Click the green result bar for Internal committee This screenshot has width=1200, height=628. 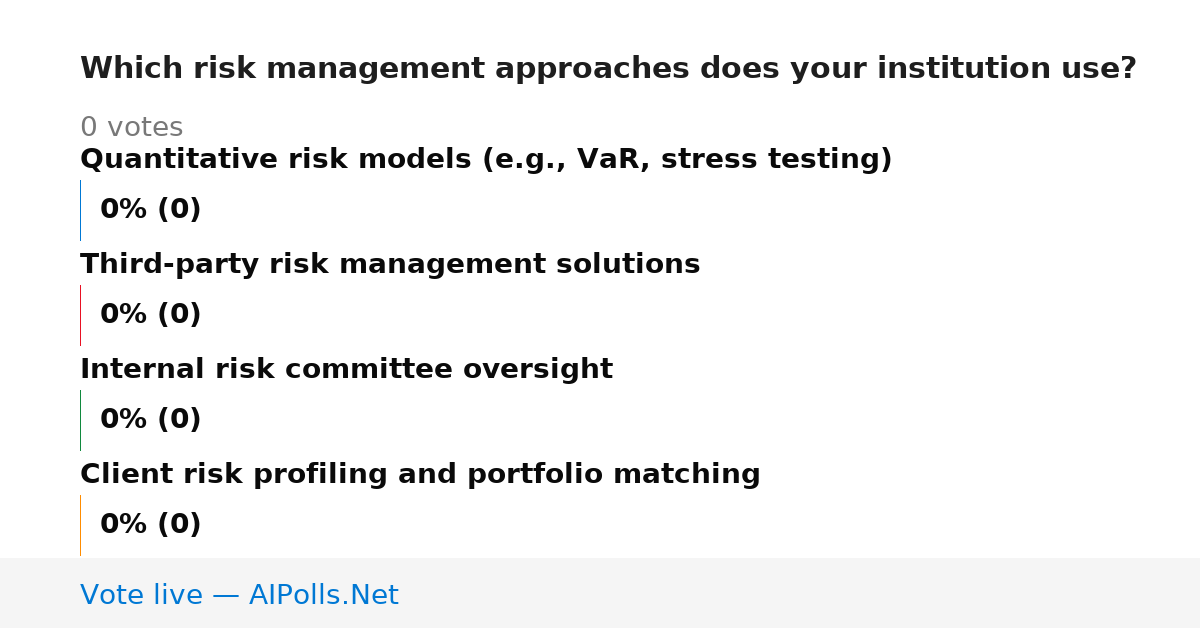pos(80,420)
